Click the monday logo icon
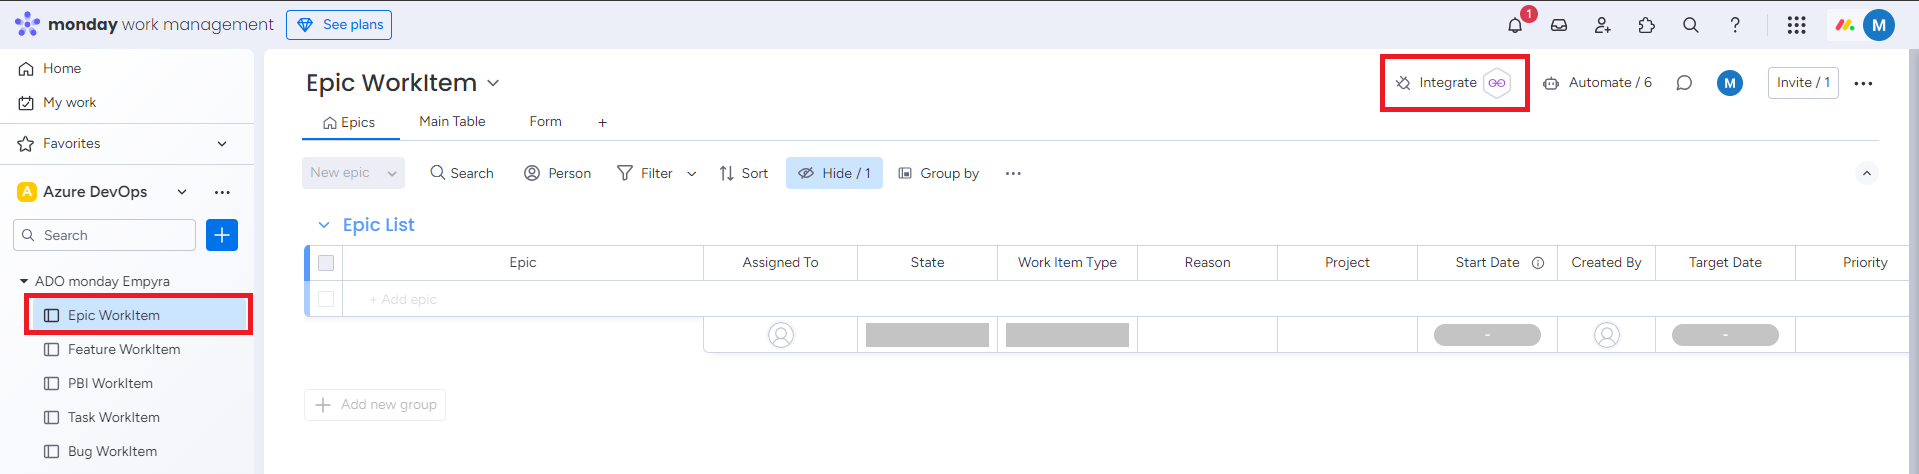 1845,25
